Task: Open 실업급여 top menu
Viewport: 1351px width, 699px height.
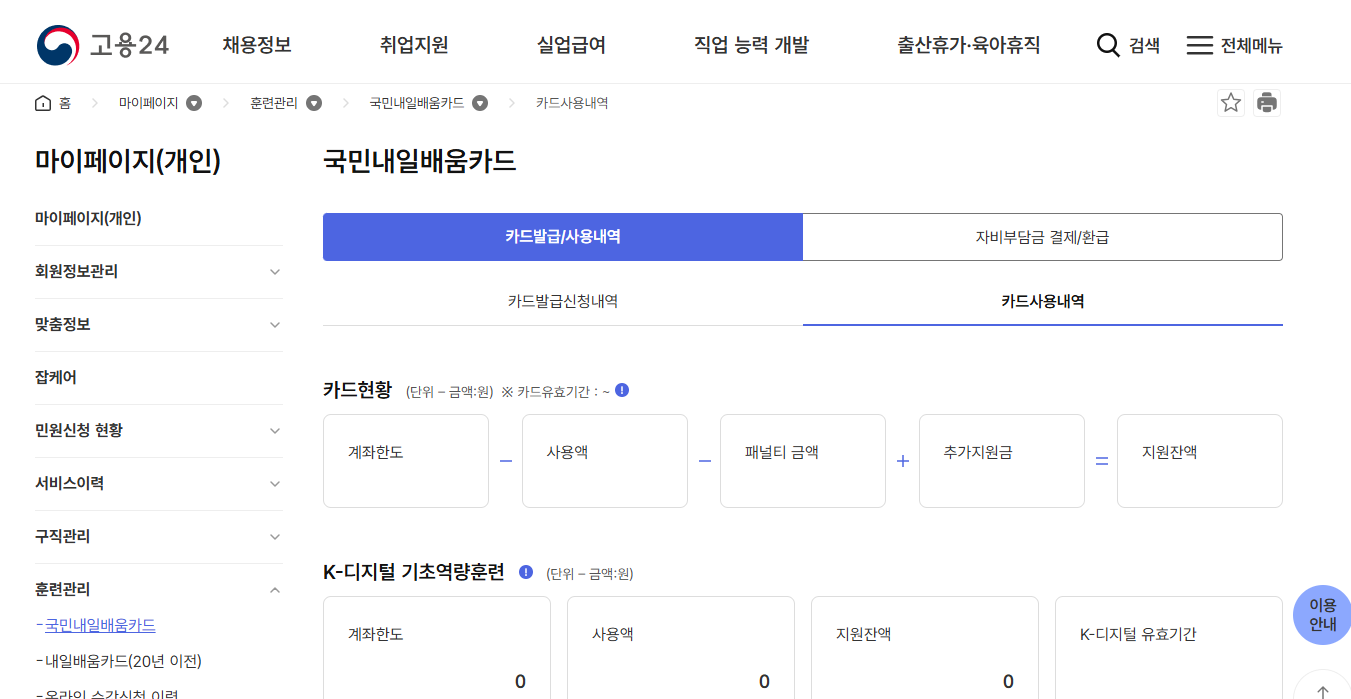Action: 571,45
